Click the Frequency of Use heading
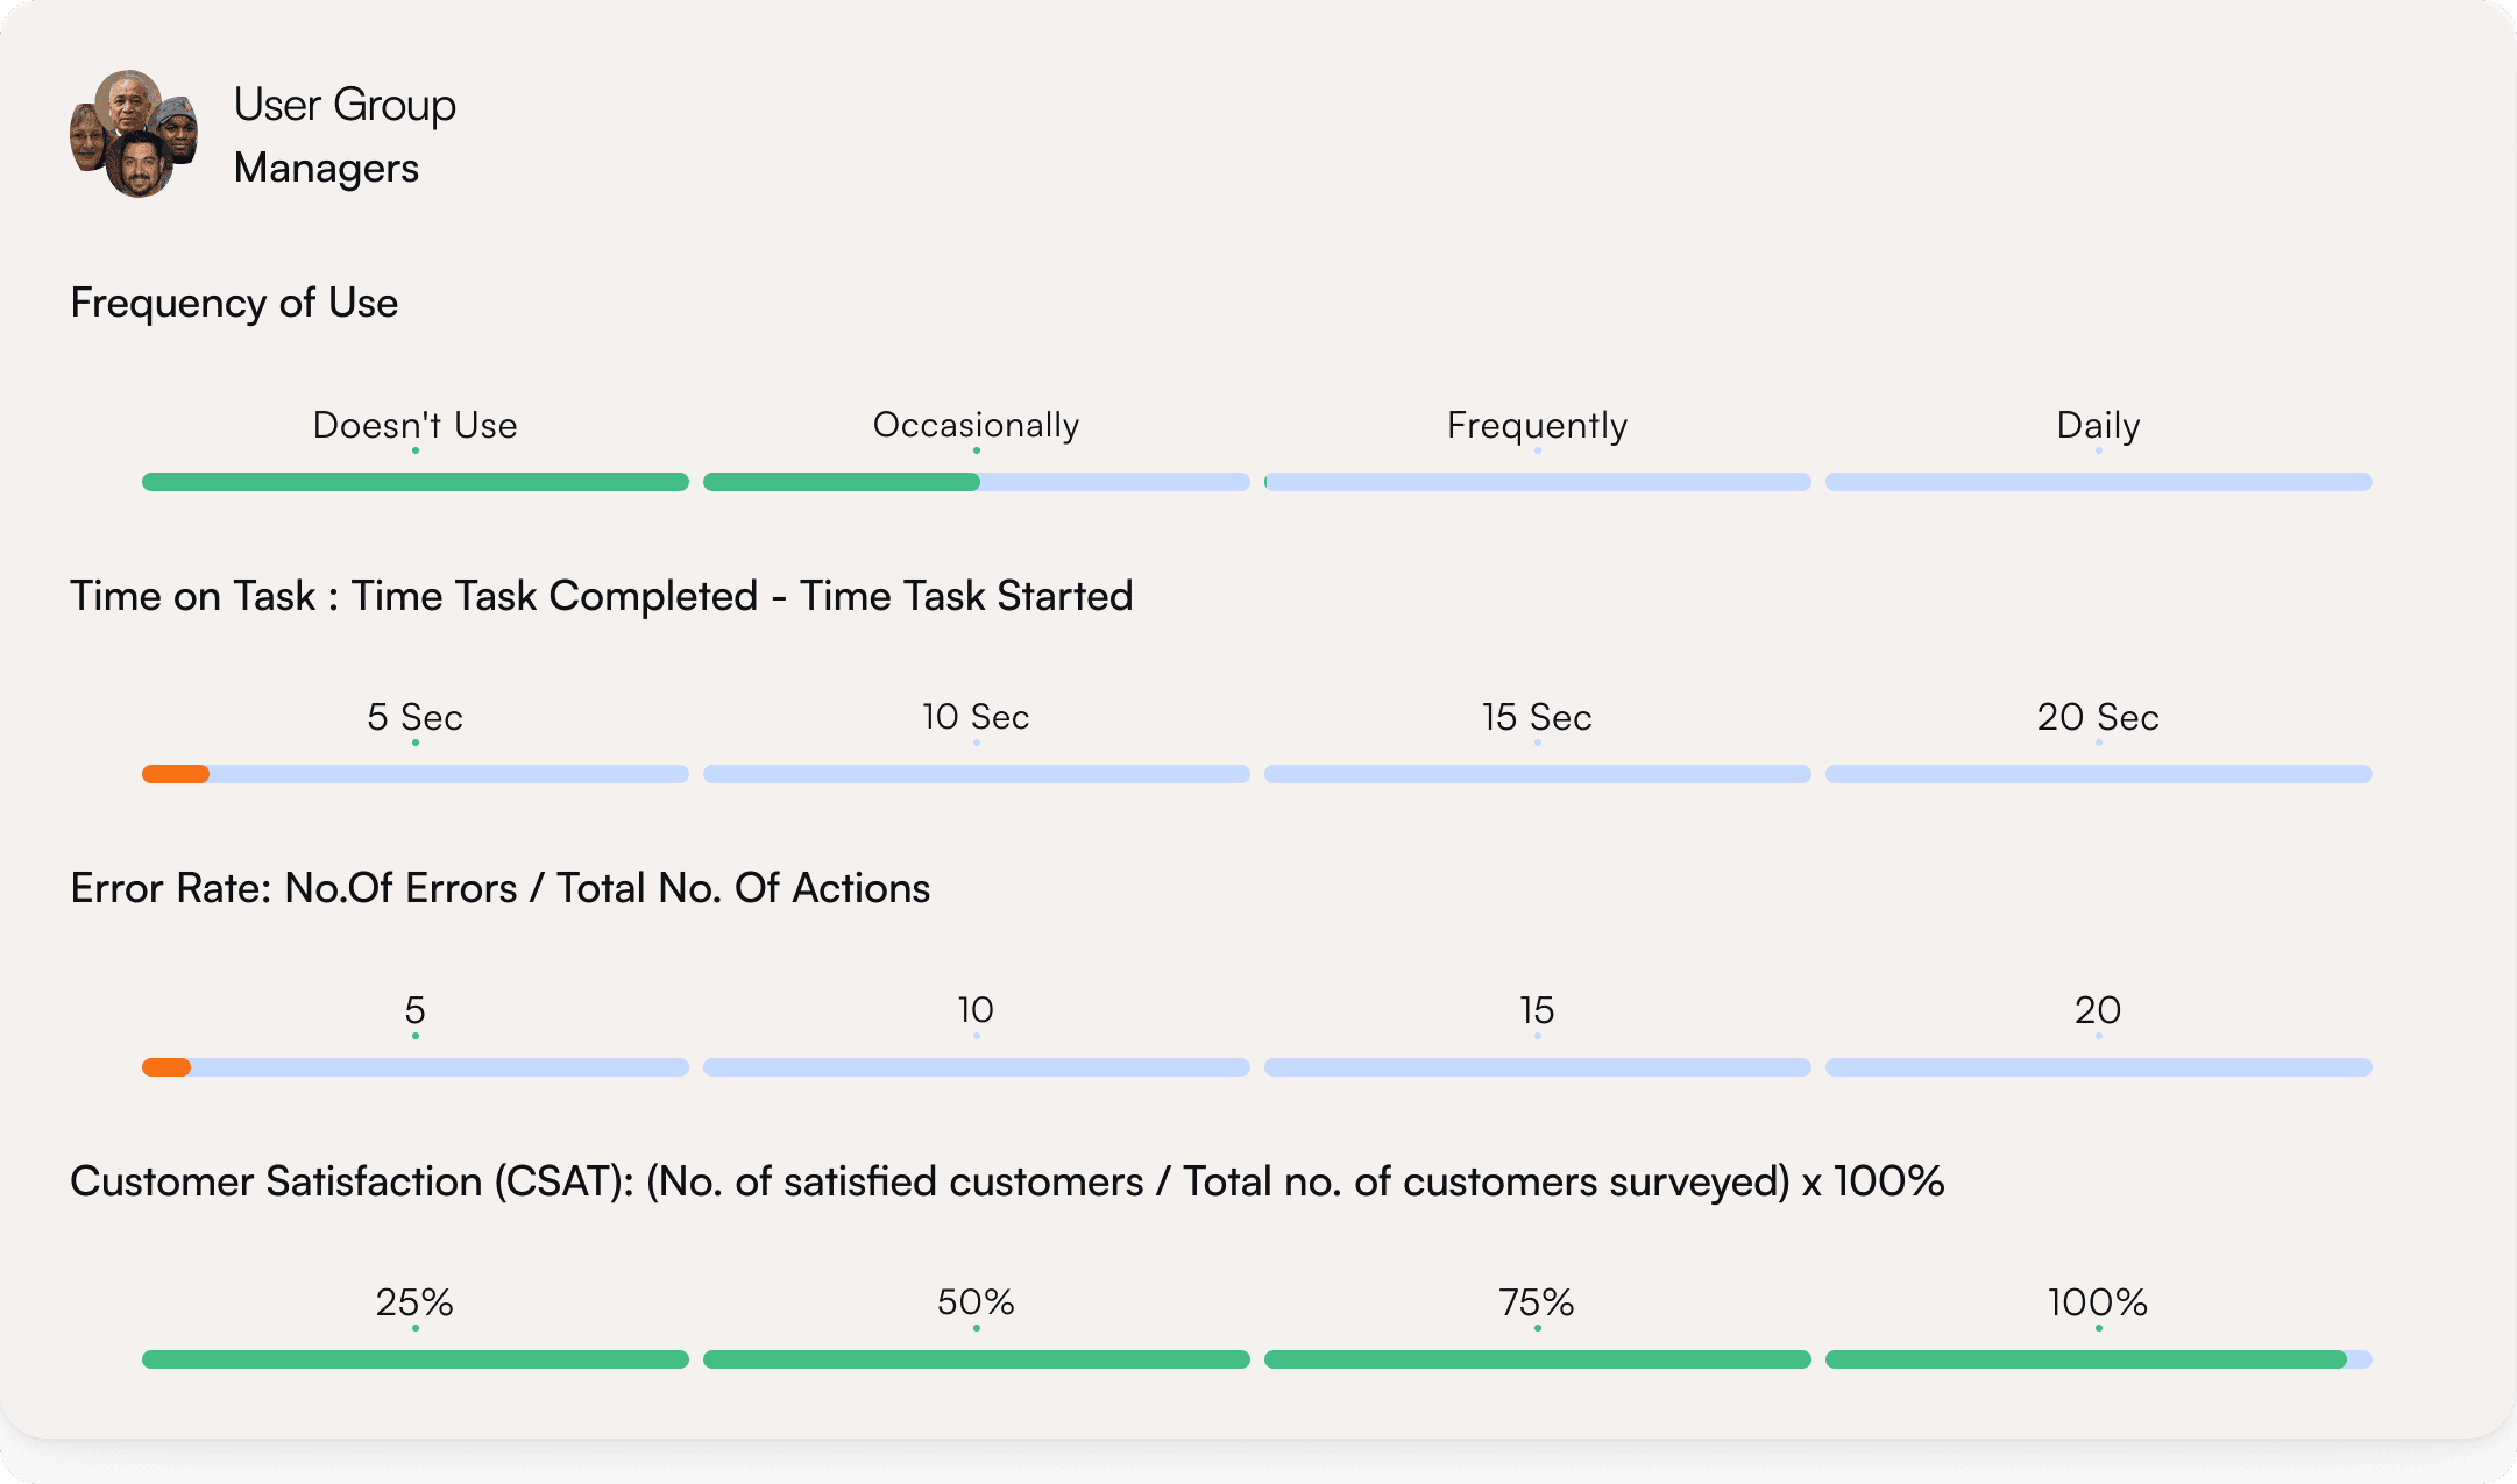Image resolution: width=2517 pixels, height=1484 pixels. (x=234, y=303)
